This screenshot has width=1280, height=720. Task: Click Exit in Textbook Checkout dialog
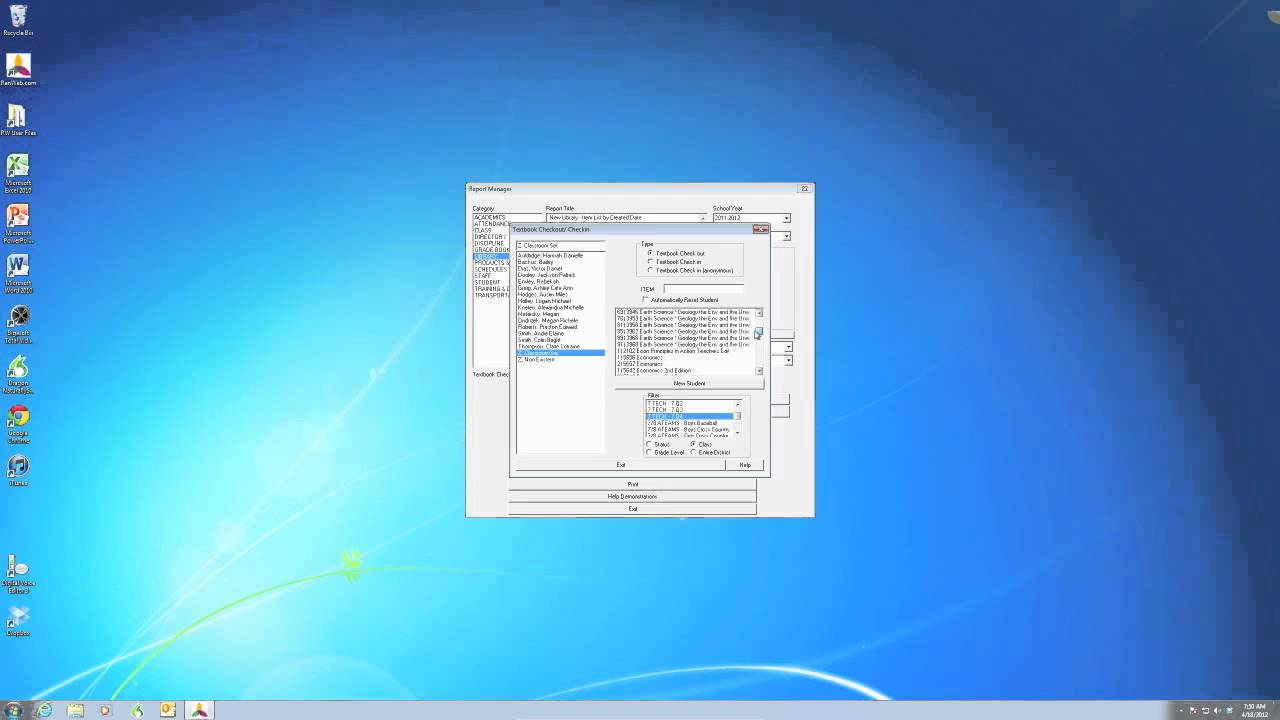(x=620, y=465)
